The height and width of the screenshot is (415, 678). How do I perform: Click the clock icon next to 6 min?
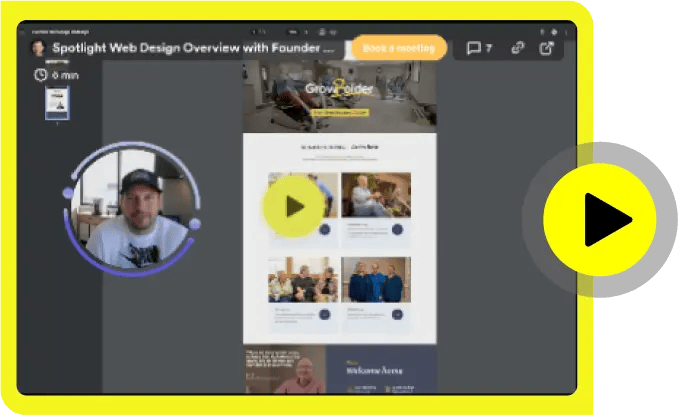pyautogui.click(x=40, y=75)
